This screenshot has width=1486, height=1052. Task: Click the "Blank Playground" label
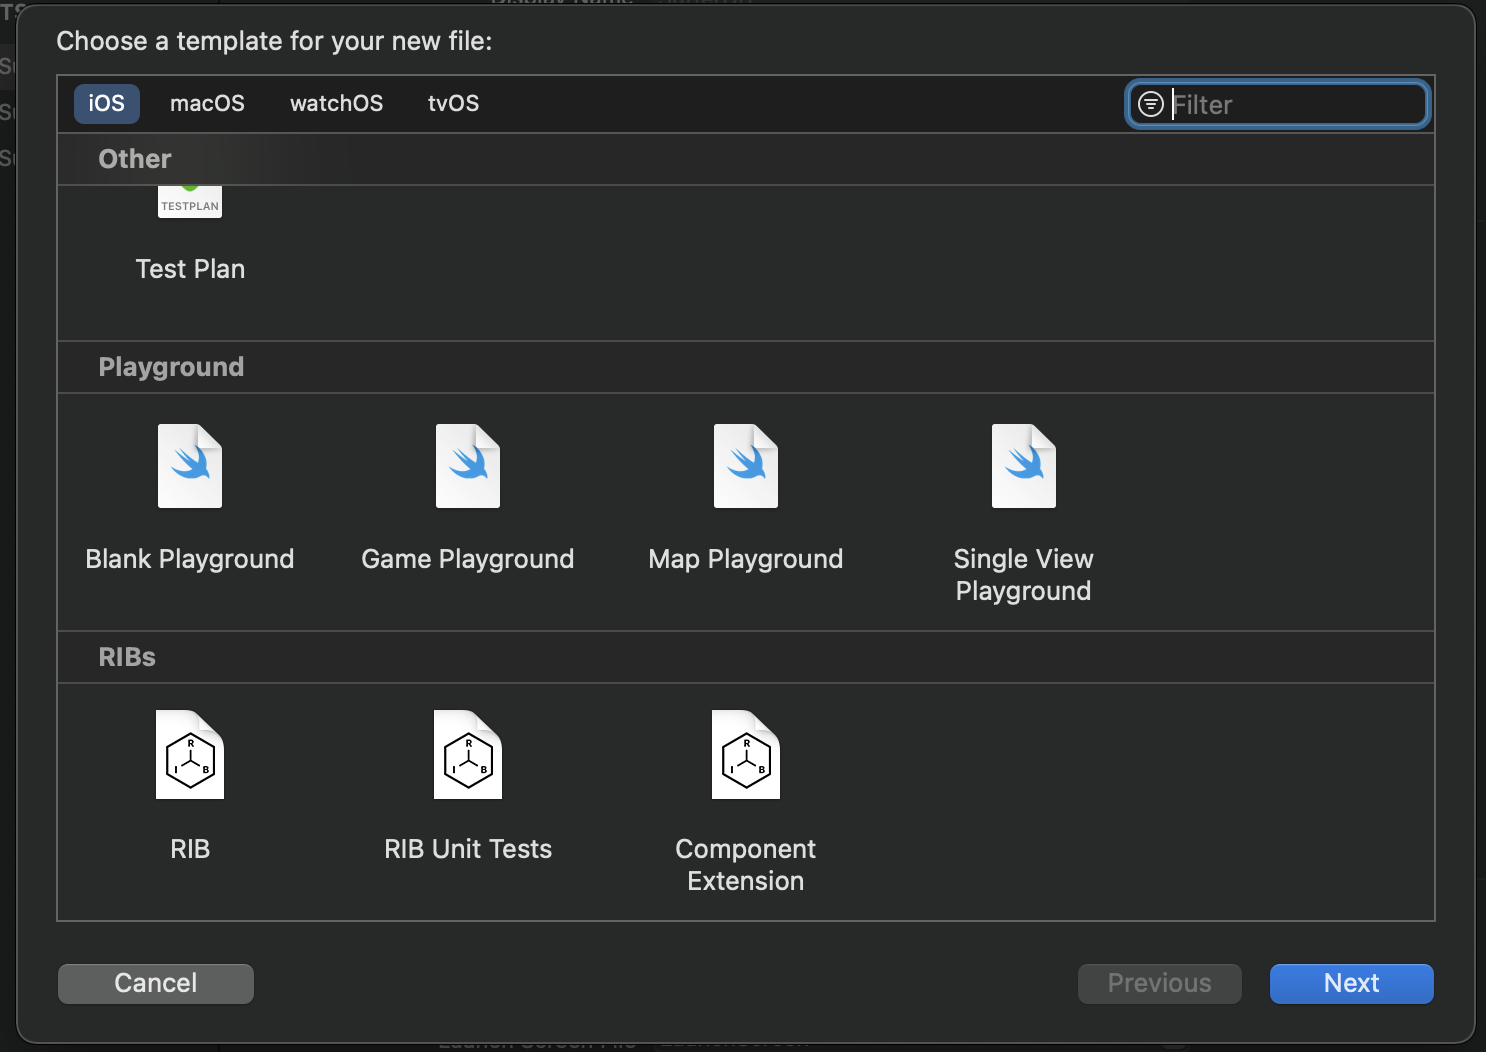(190, 559)
